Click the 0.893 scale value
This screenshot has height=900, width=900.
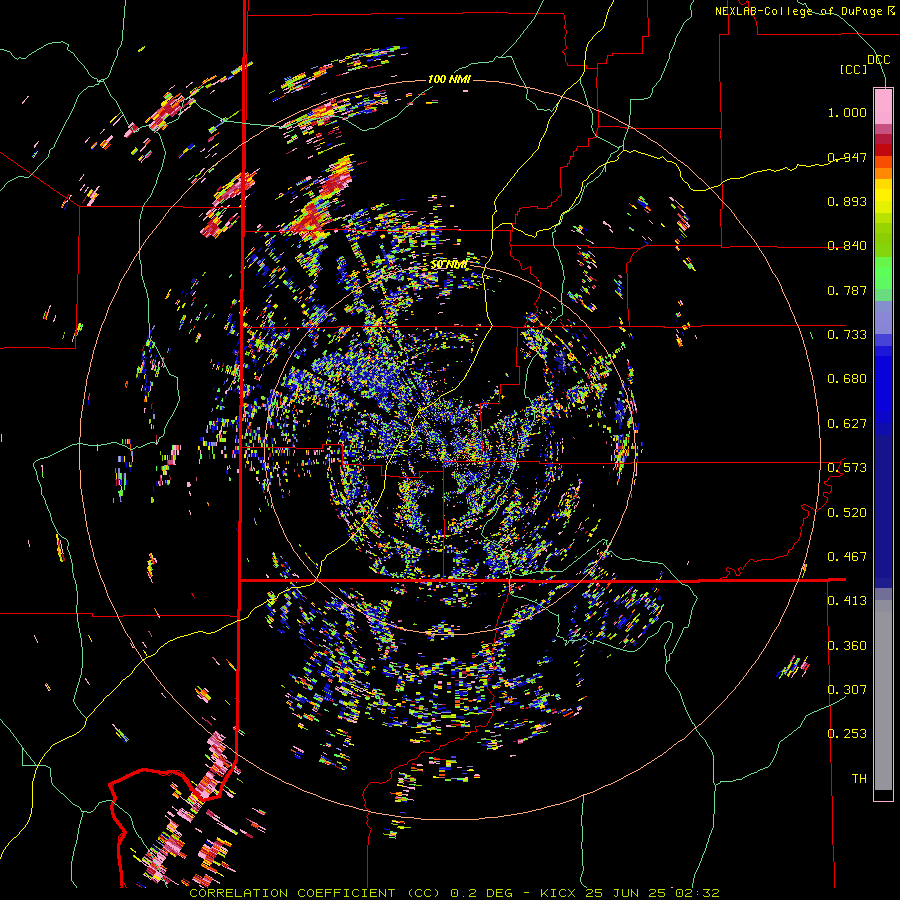[x=847, y=201]
